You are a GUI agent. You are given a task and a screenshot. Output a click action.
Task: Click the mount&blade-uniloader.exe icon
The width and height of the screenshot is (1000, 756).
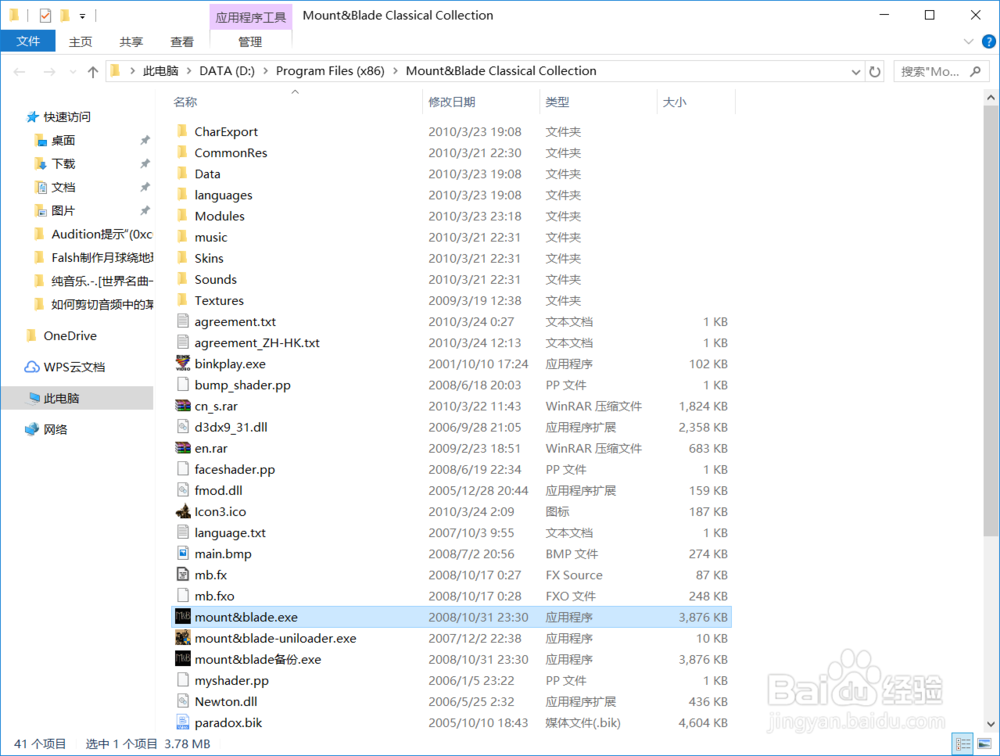[183, 637]
